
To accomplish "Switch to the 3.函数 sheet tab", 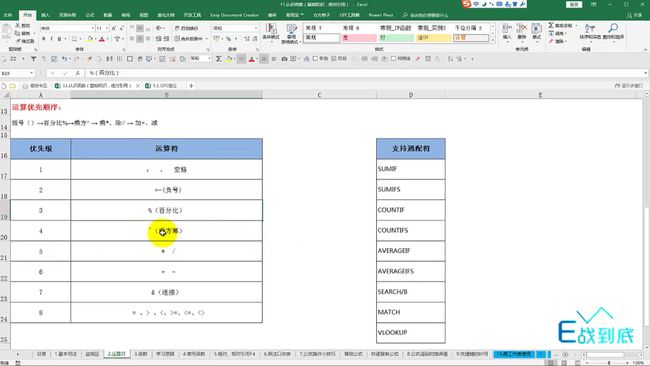I will [x=141, y=354].
